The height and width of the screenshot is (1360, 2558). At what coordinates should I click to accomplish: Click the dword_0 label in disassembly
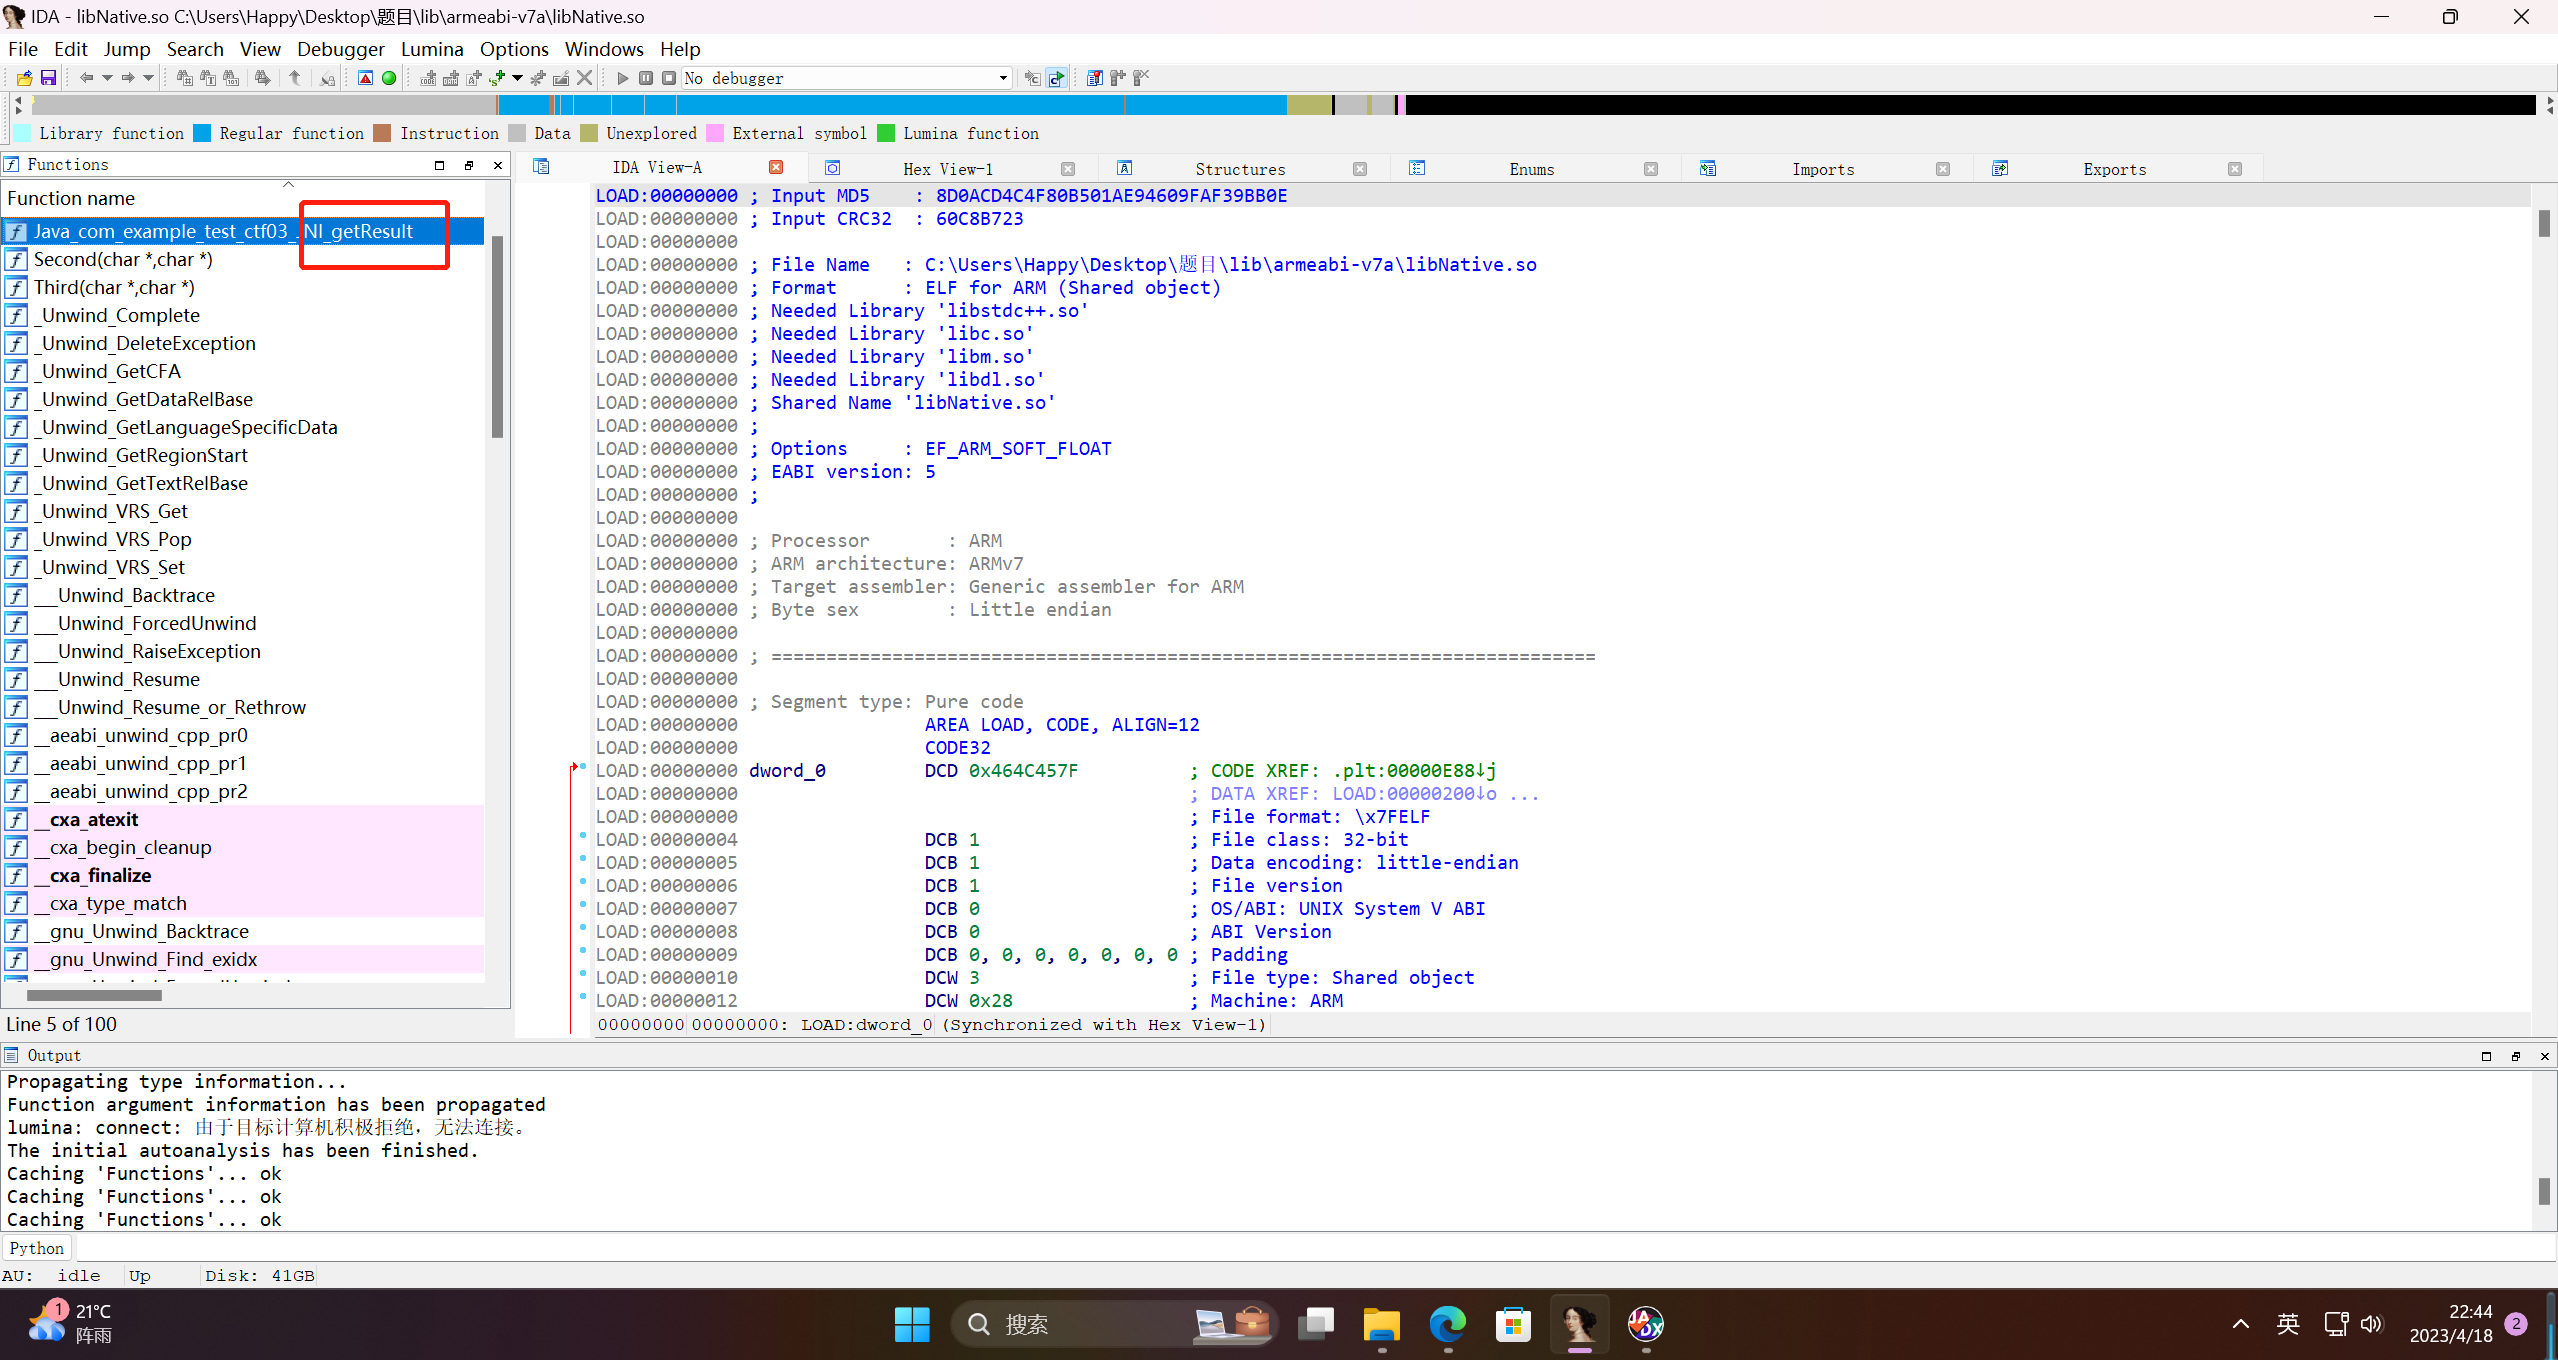pyautogui.click(x=787, y=771)
